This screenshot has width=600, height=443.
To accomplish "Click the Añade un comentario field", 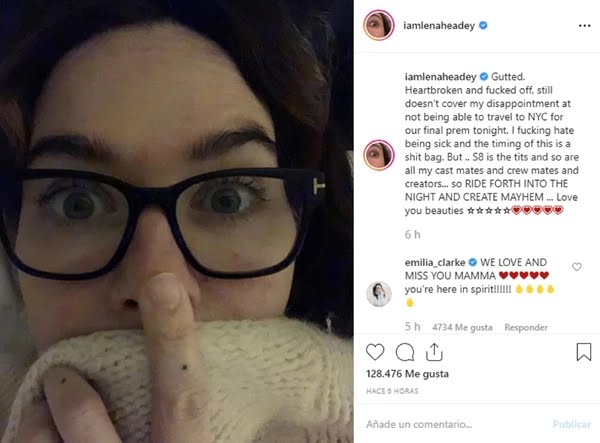I will (x=455, y=424).
